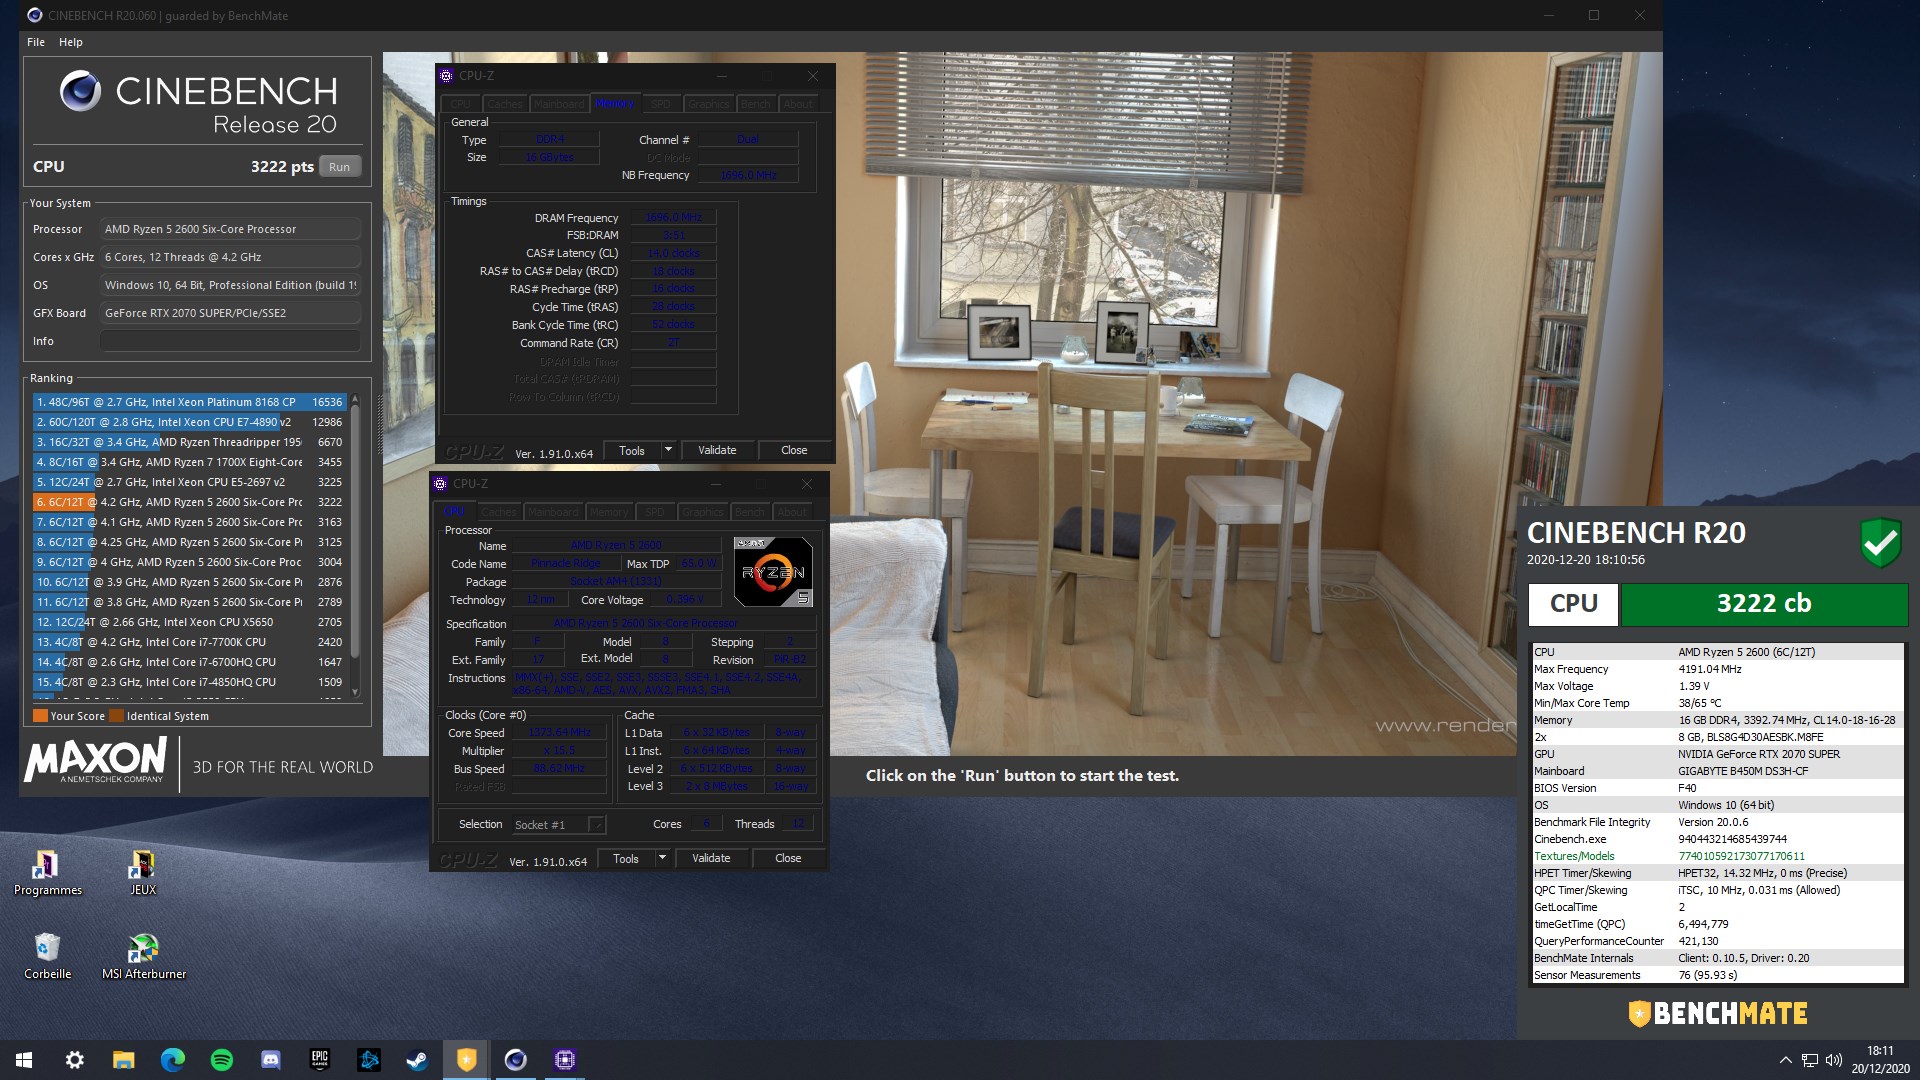Expand Tools dropdown arrow in upper CPU-Z
The width and height of the screenshot is (1920, 1080).
coord(668,451)
